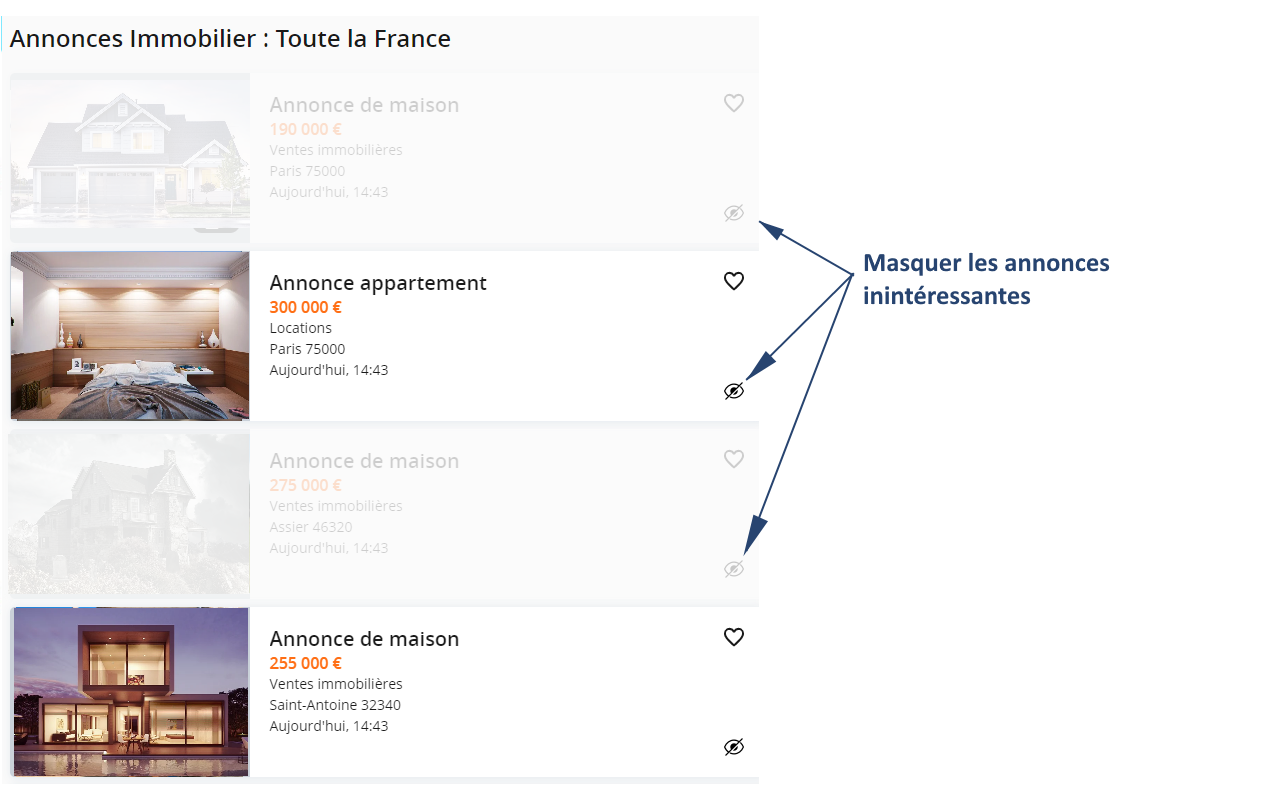Hide the Annonce appartement listing
Image resolution: width=1280 pixels, height=800 pixels.
coord(734,391)
